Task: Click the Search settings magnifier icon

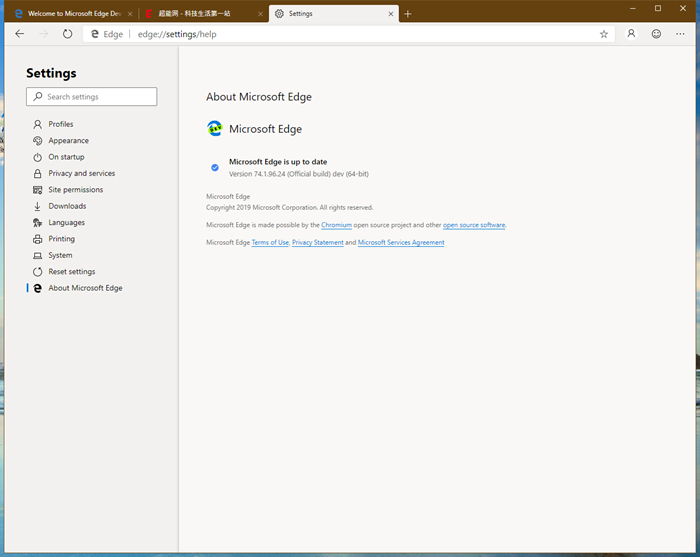Action: click(38, 96)
